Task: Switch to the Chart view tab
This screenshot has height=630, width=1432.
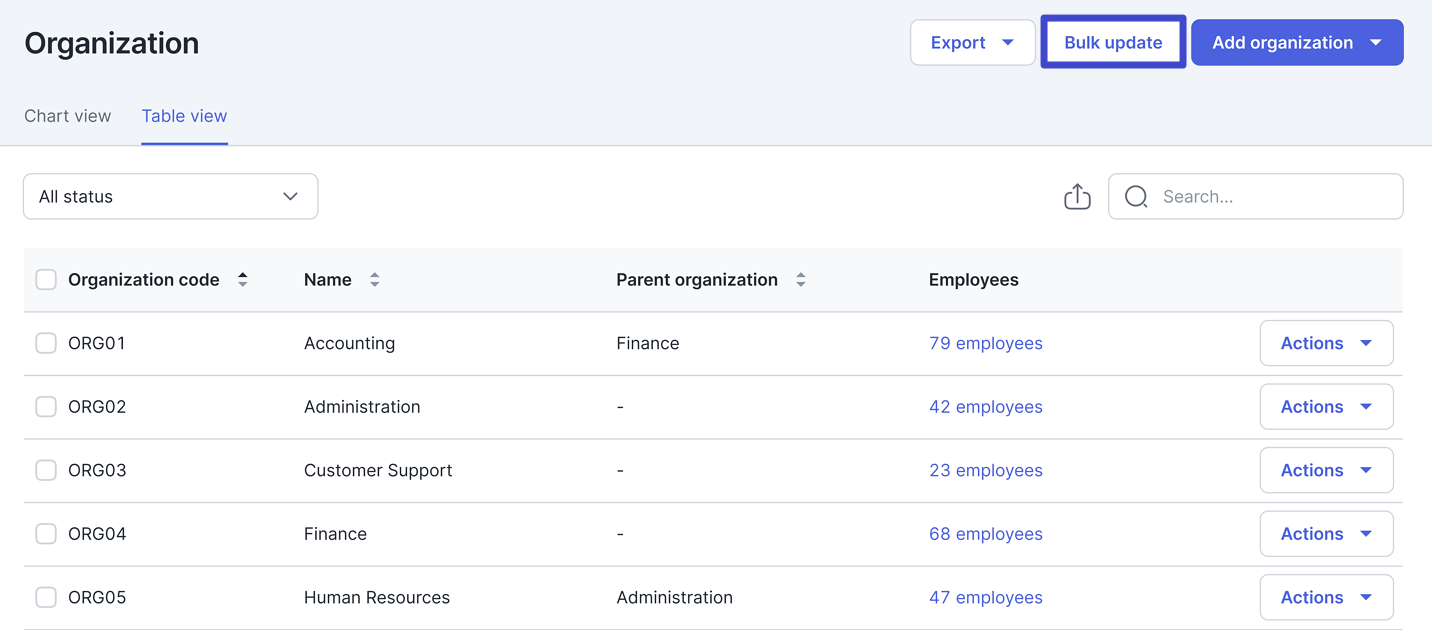Action: point(67,116)
